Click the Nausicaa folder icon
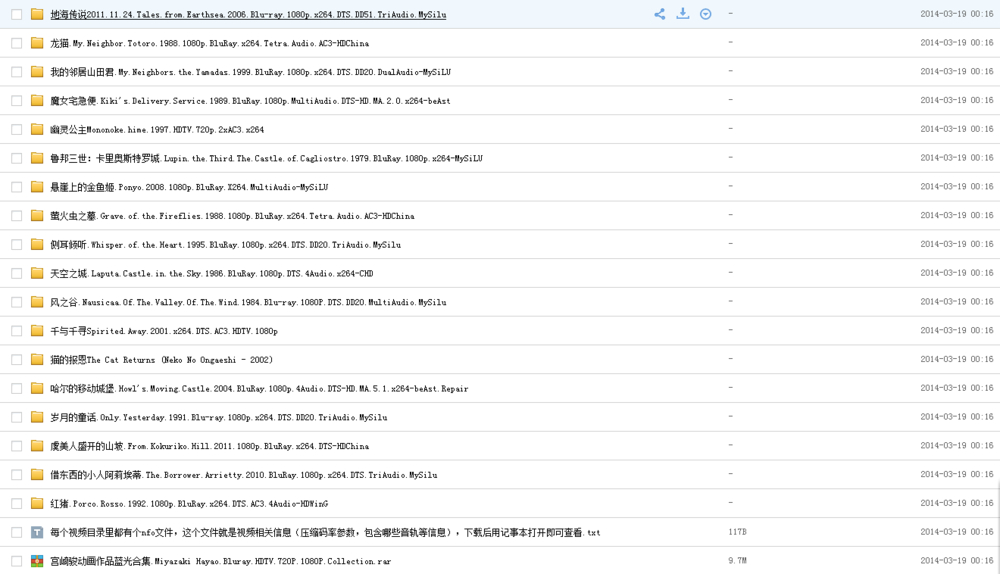 (37, 302)
